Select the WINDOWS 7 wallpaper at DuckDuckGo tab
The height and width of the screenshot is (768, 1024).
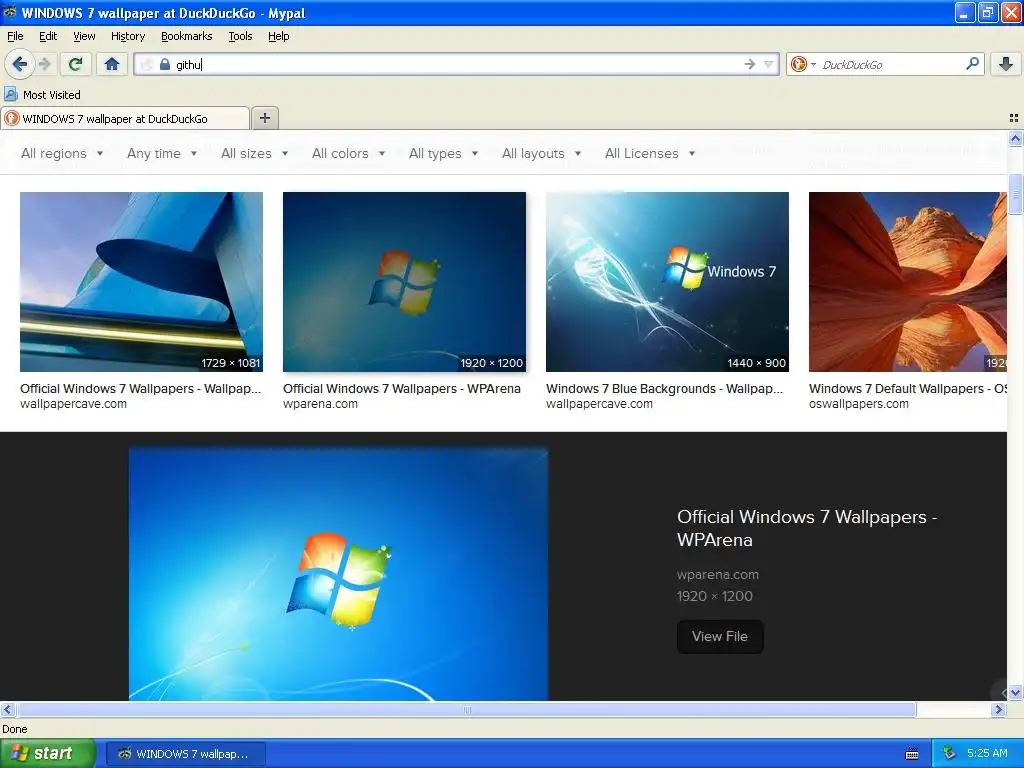click(x=125, y=118)
